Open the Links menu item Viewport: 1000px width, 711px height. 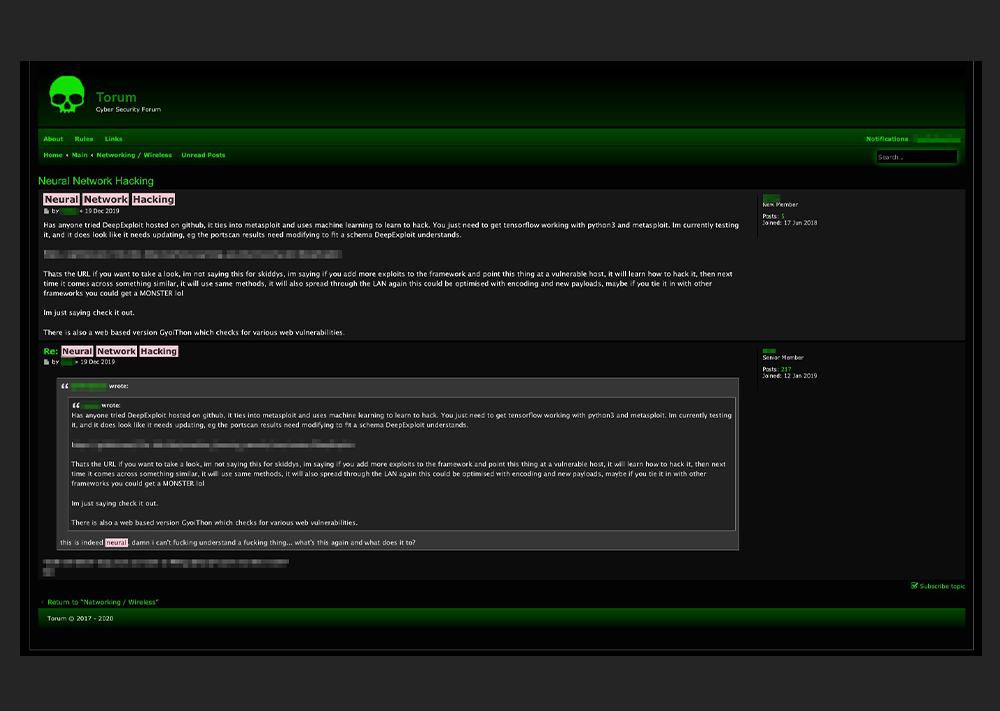[x=113, y=139]
